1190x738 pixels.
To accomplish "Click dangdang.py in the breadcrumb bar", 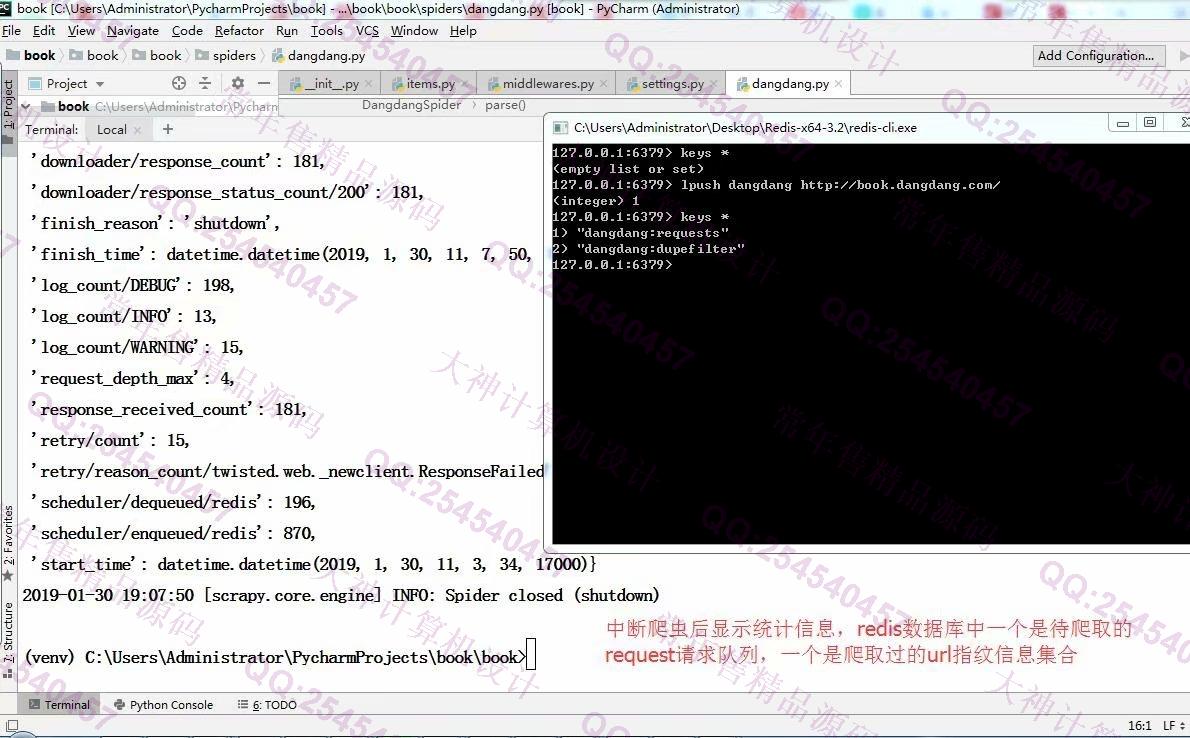I will click(319, 55).
